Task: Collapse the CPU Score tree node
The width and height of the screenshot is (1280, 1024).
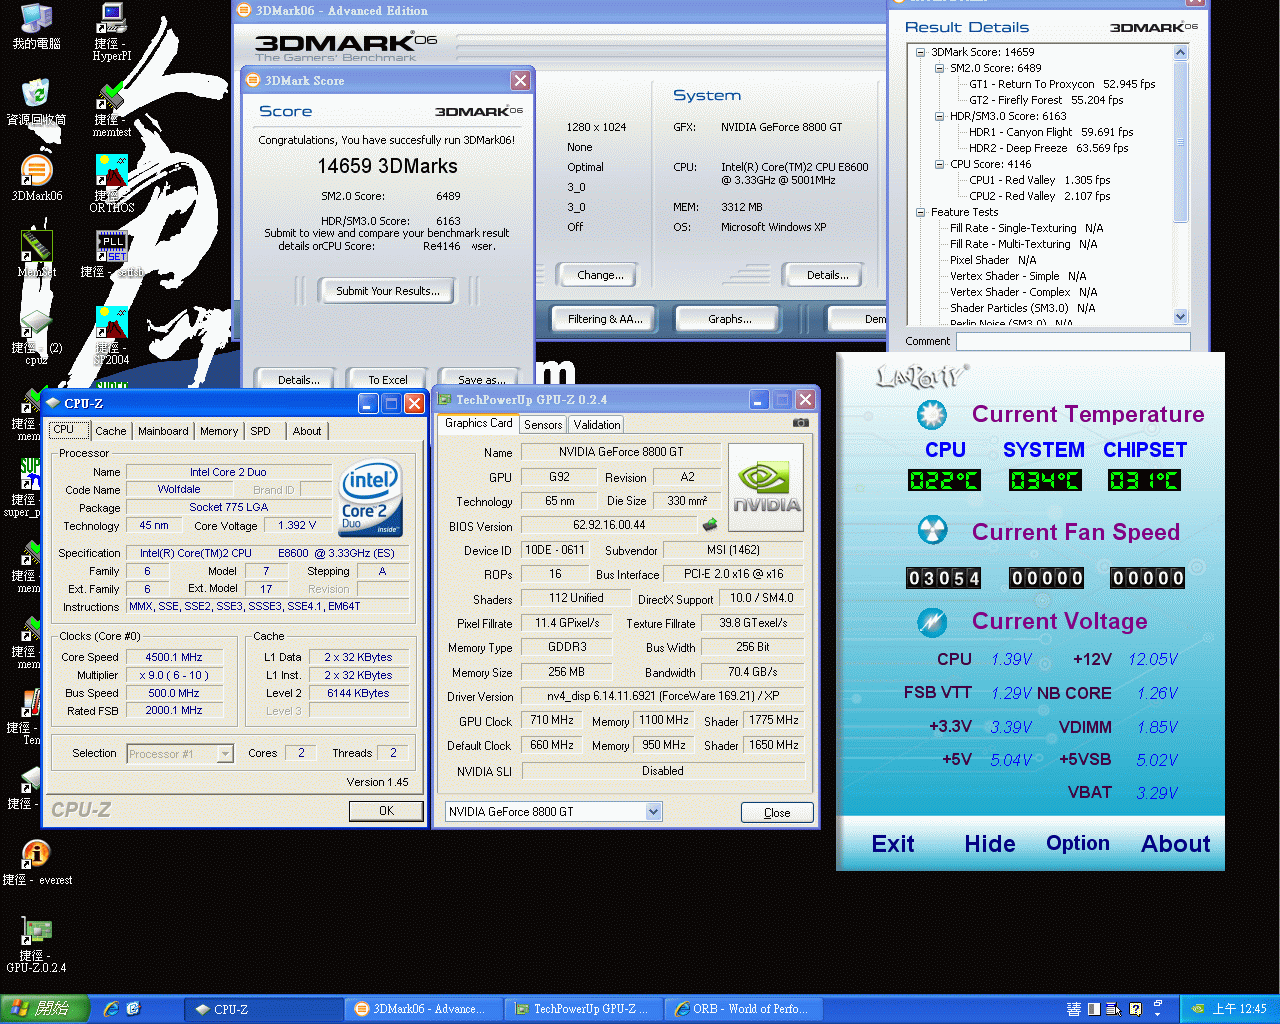Action: coord(939,164)
